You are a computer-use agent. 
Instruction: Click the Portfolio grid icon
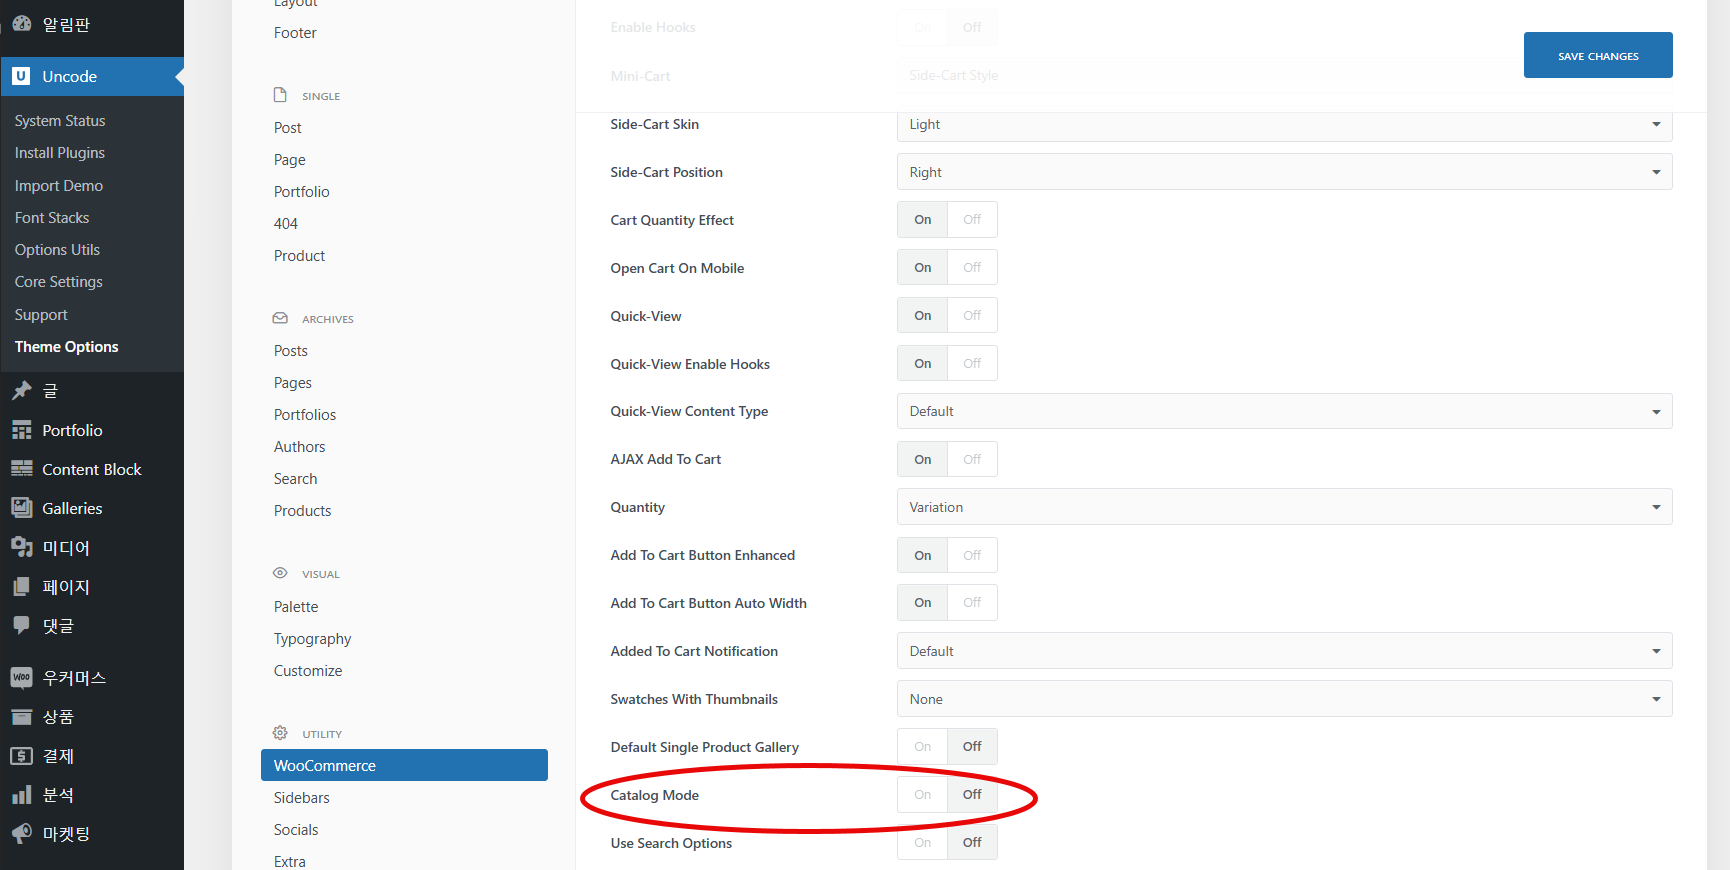22,430
